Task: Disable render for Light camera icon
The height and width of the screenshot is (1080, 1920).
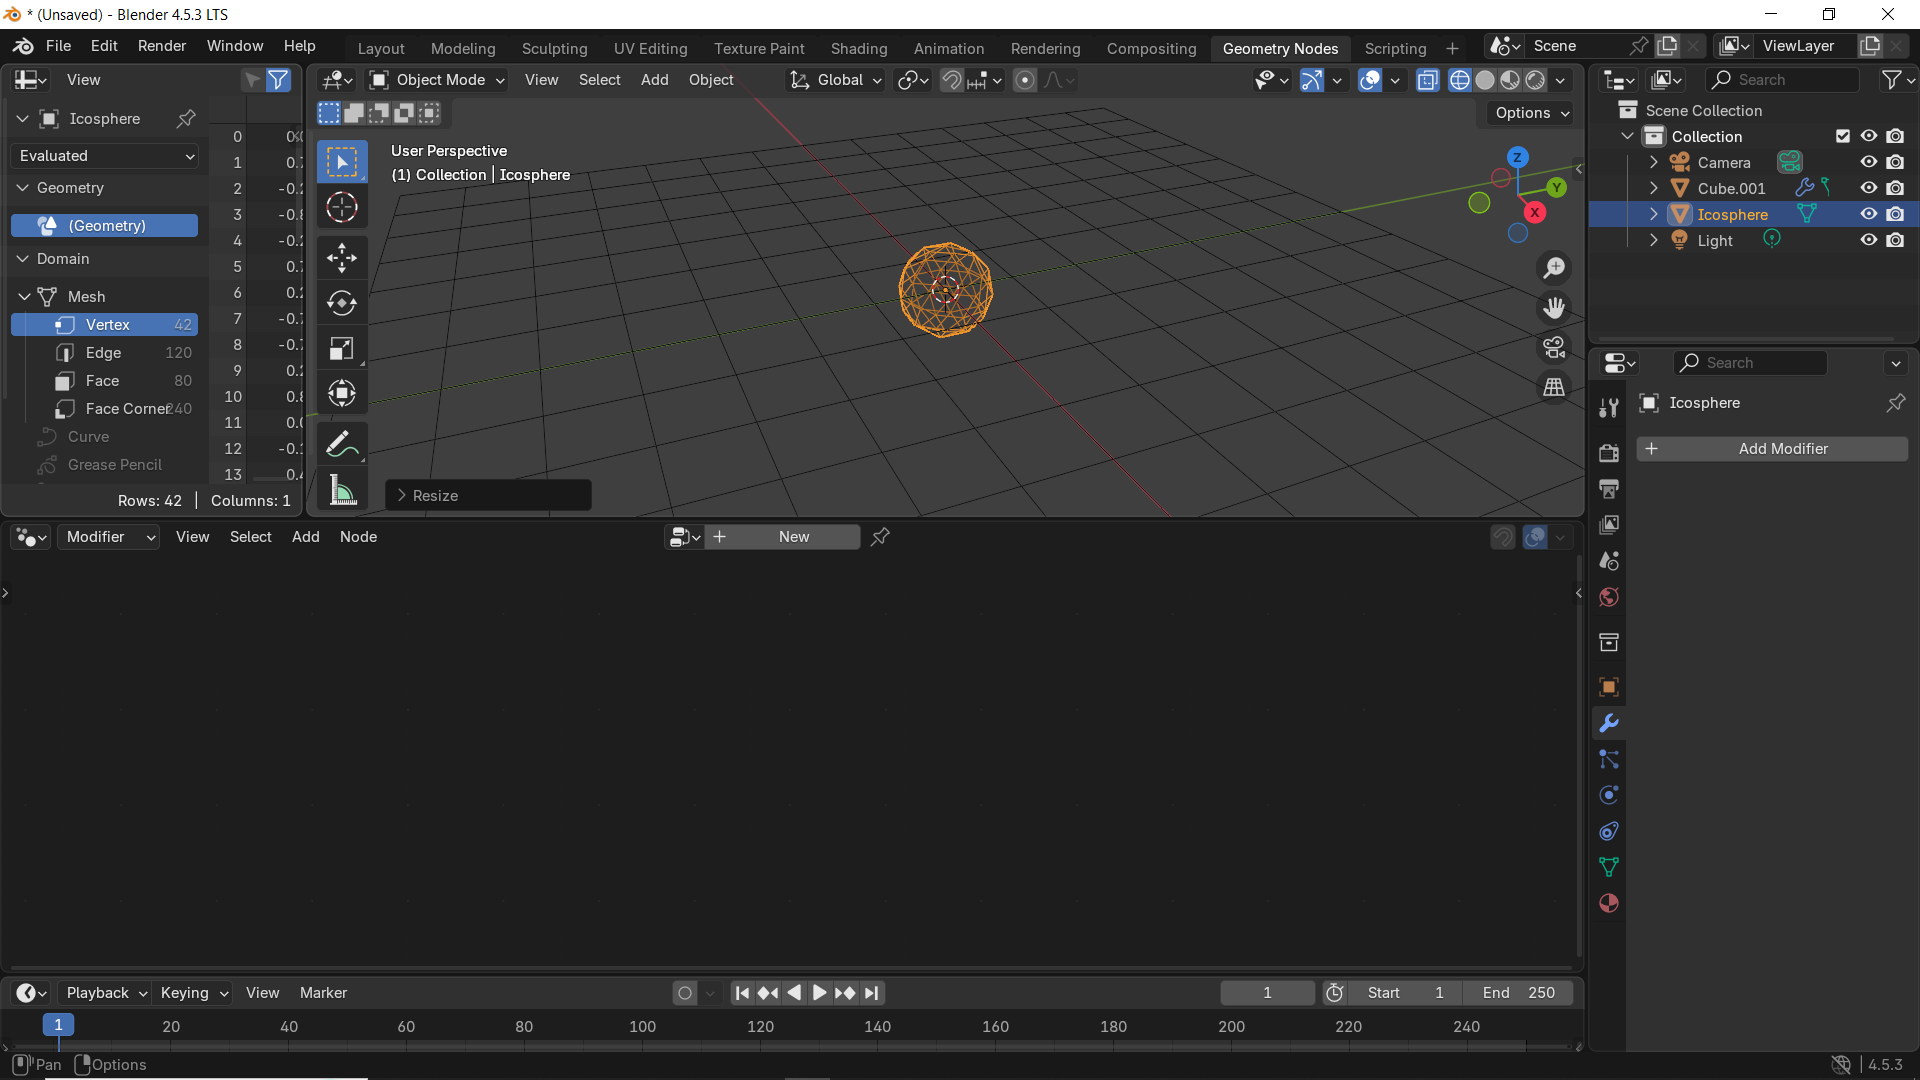Action: pyautogui.click(x=1895, y=240)
